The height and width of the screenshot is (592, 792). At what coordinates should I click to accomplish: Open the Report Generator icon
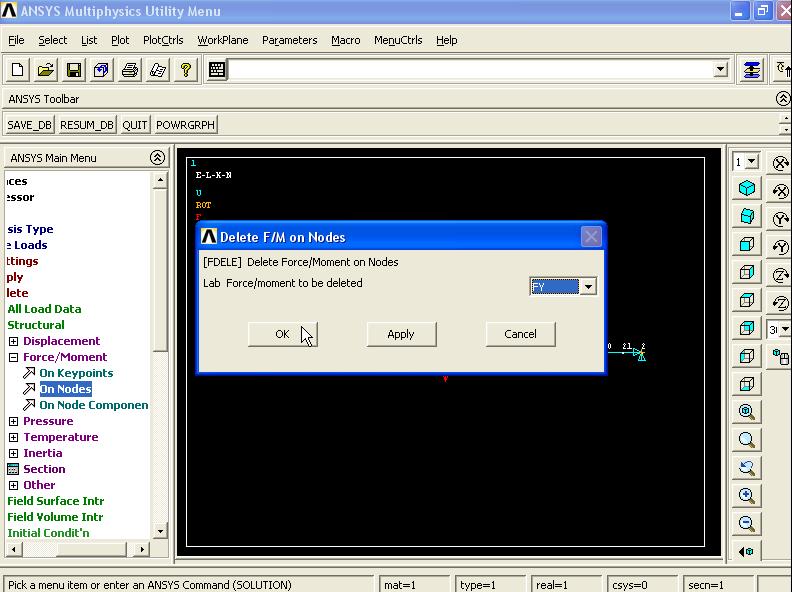[x=158, y=70]
